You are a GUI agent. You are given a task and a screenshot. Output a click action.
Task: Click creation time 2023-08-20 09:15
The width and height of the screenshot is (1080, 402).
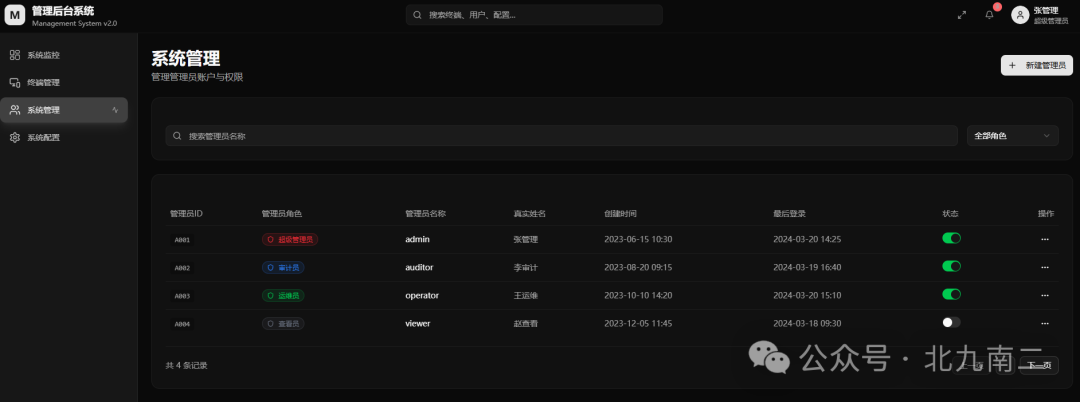pyautogui.click(x=638, y=267)
